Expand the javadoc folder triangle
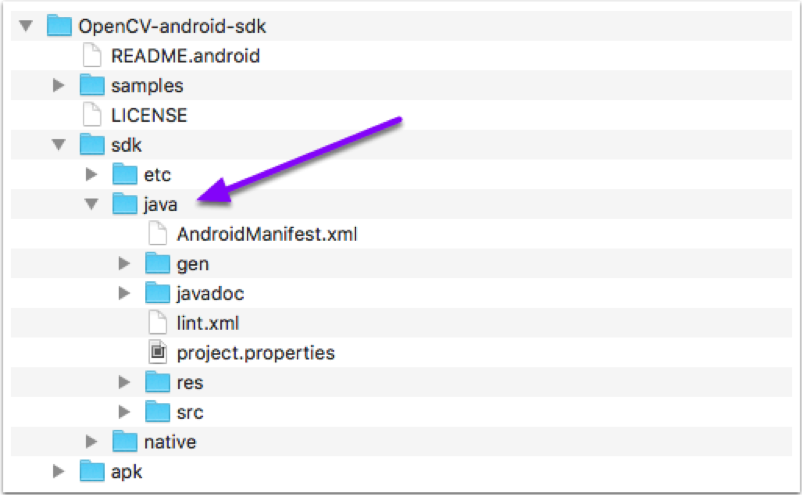Viewport: 802px width, 495px height. (124, 293)
